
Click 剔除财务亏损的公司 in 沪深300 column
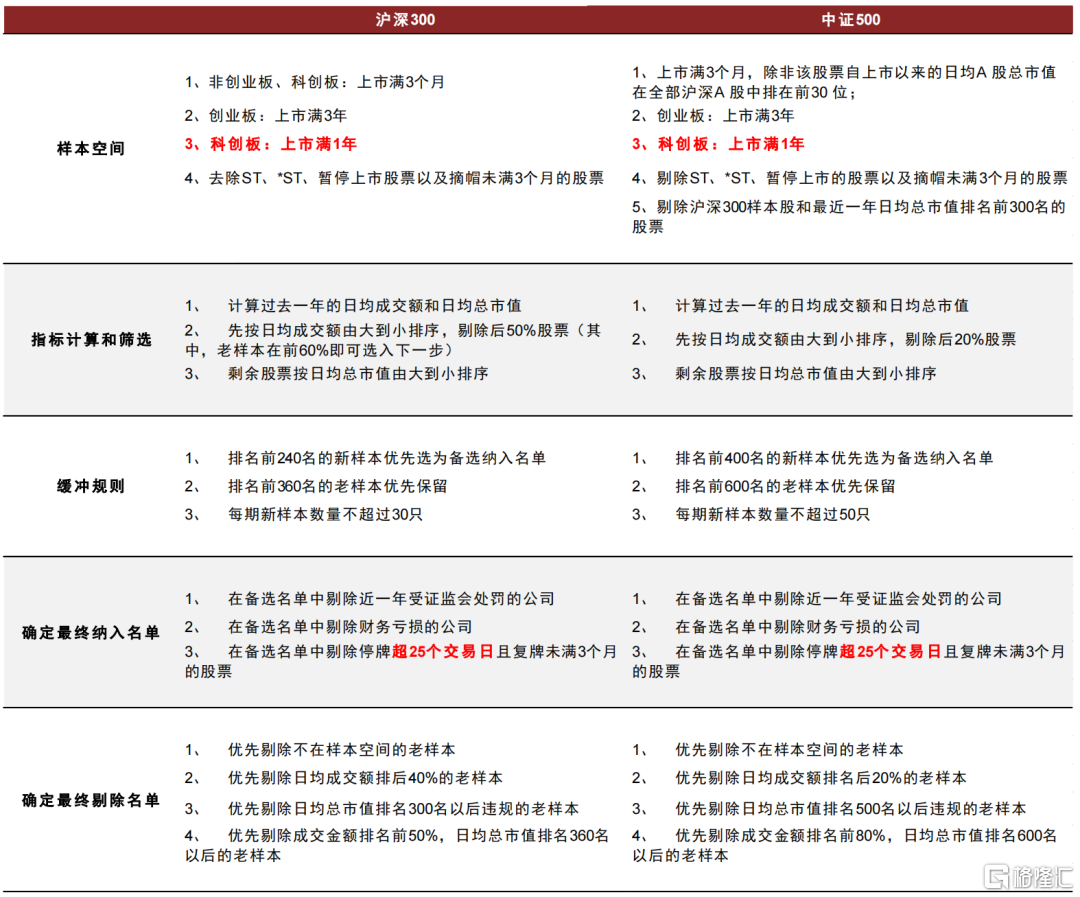point(329,627)
